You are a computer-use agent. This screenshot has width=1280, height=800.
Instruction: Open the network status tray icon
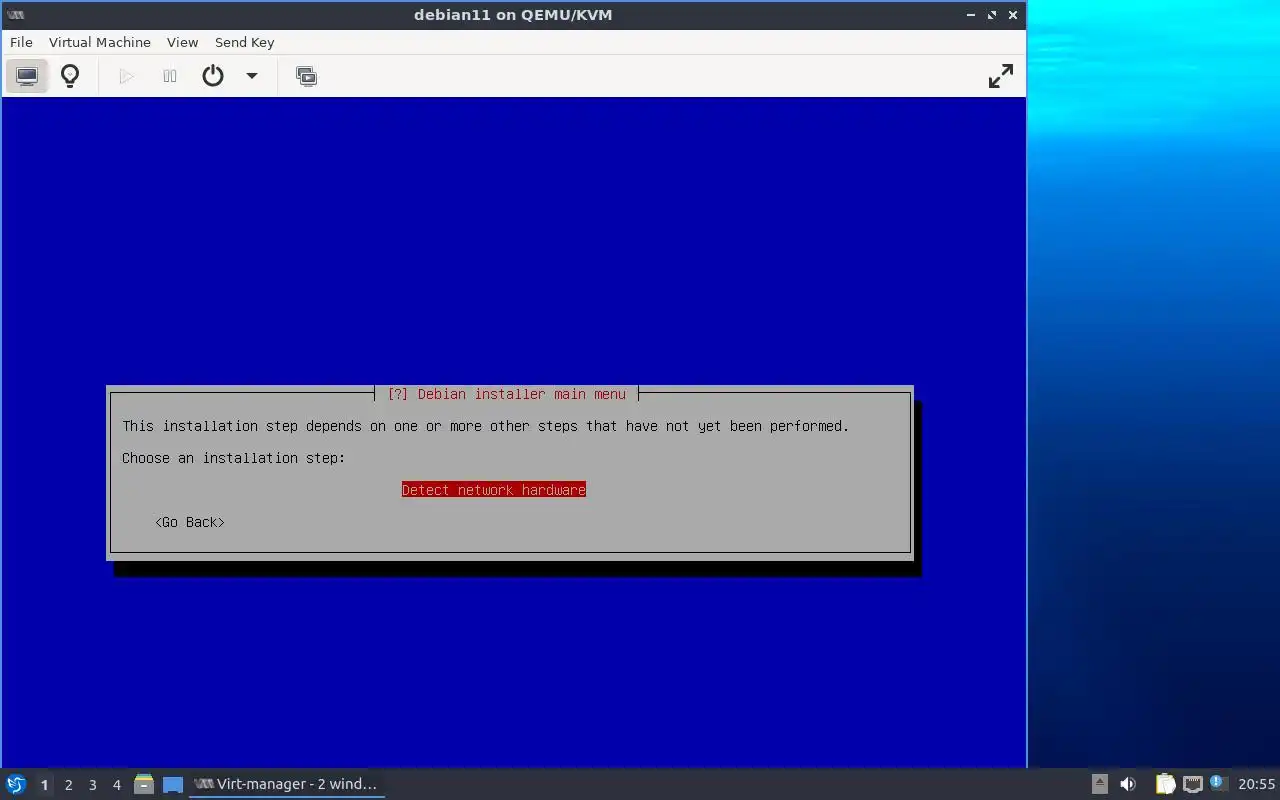coord(1192,784)
